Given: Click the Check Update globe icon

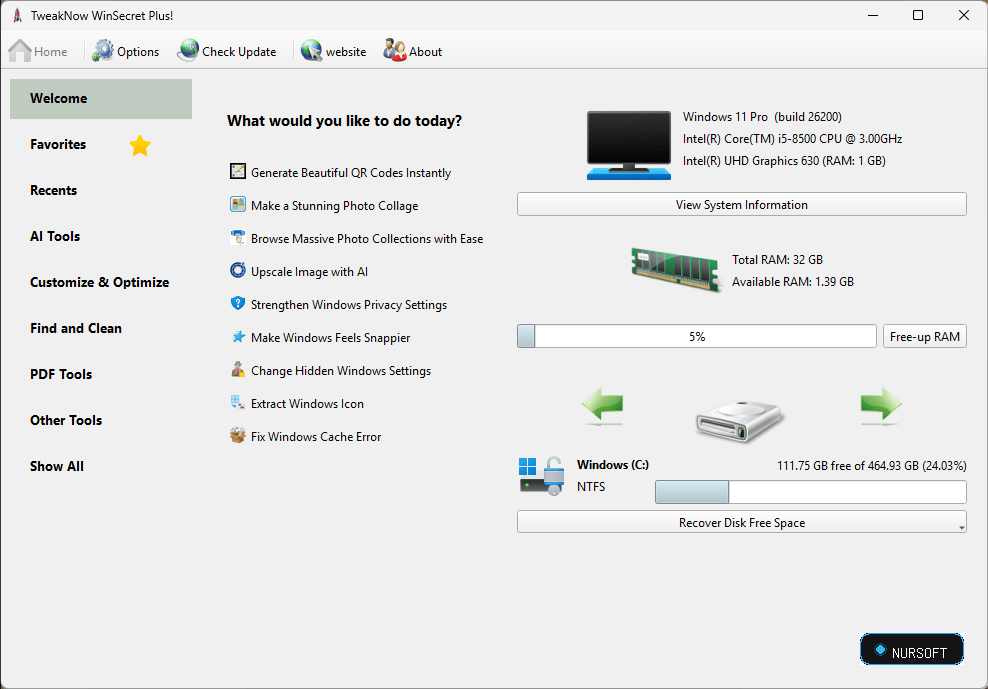Looking at the screenshot, I should [x=188, y=50].
